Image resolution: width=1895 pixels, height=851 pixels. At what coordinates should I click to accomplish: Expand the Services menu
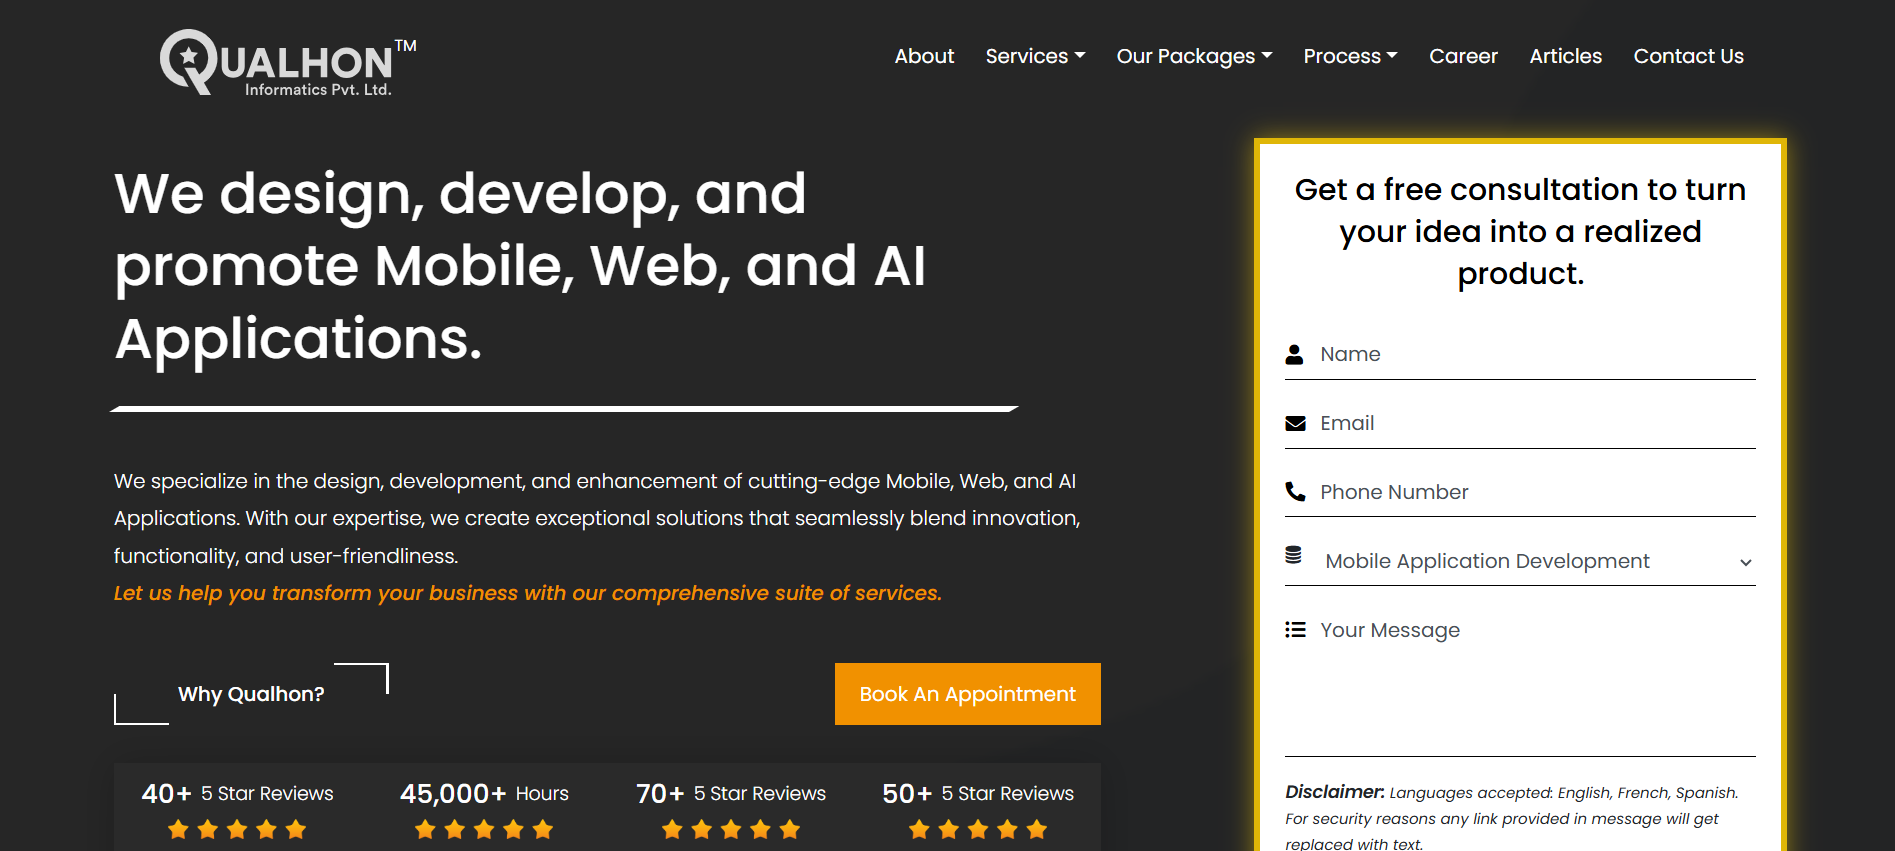1035,56
